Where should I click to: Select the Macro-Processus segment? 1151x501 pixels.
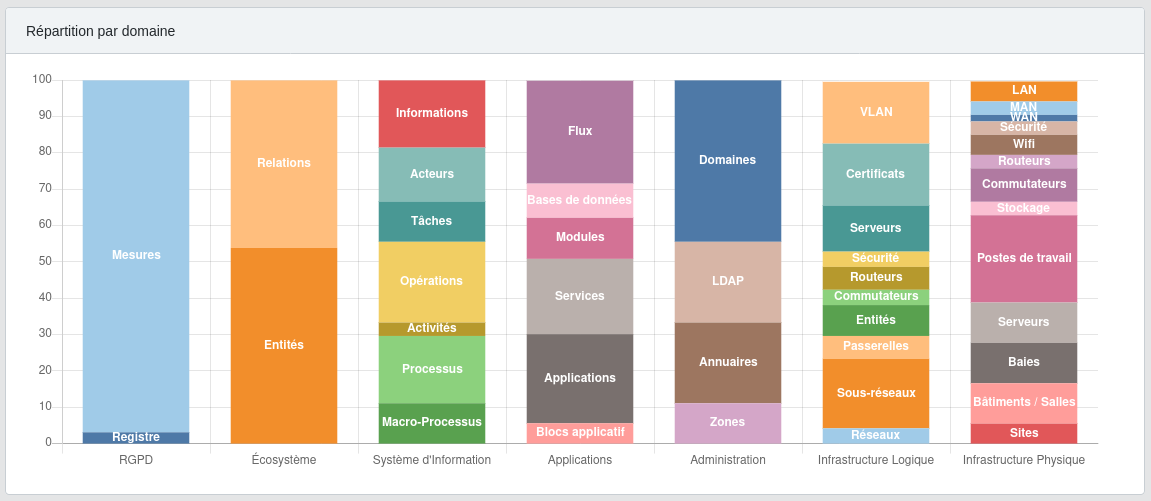pyautogui.click(x=432, y=422)
